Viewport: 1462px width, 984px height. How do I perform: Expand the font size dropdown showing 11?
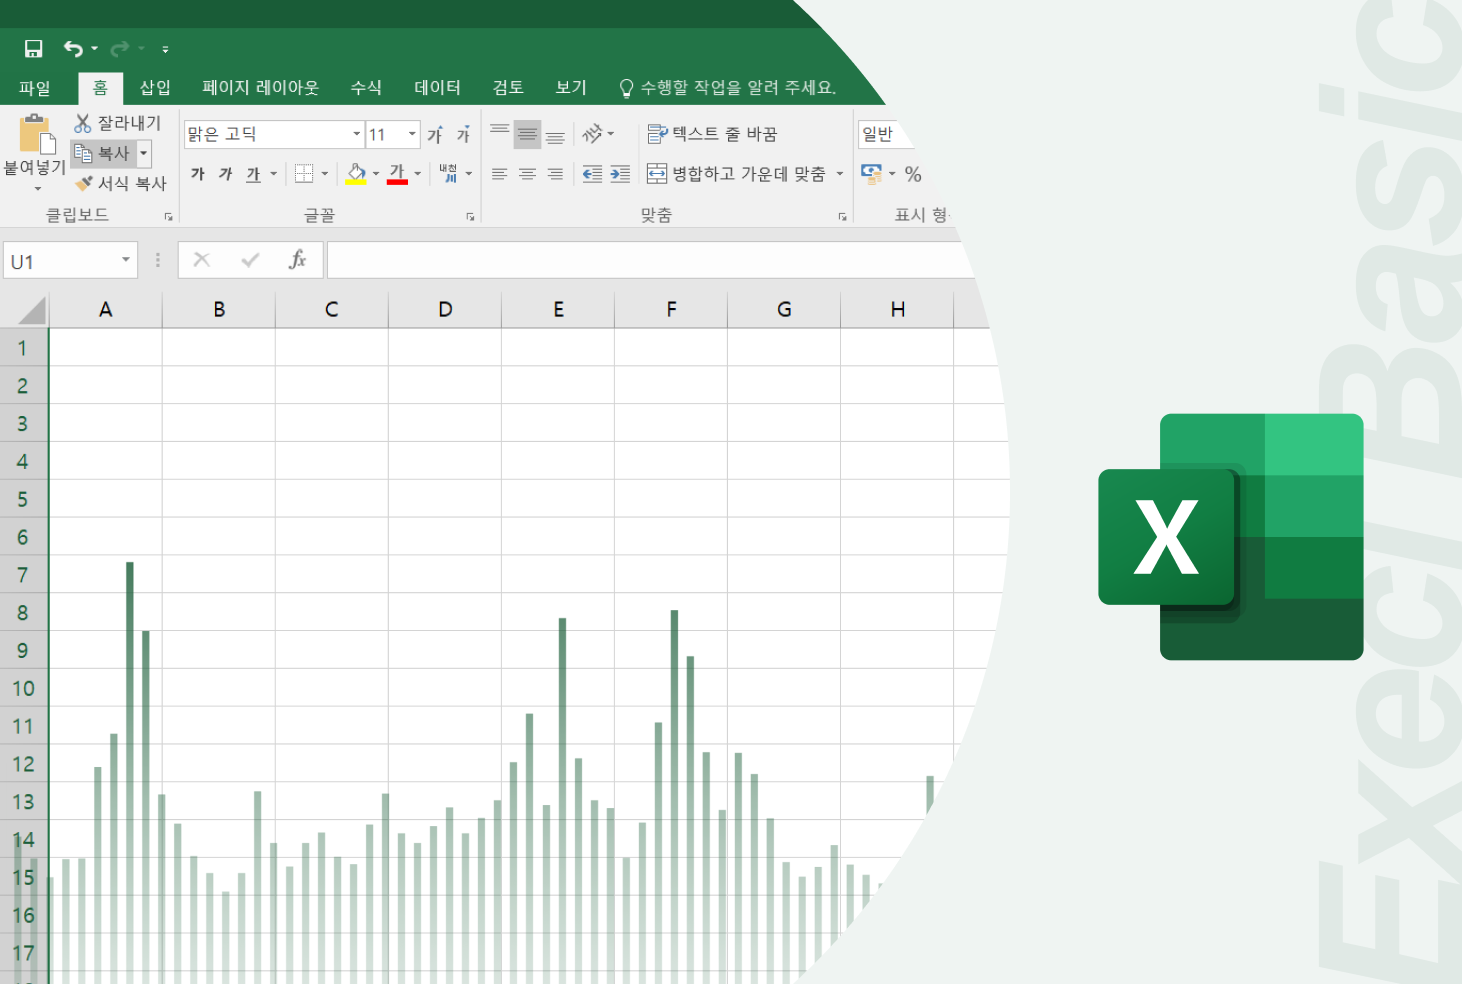pyautogui.click(x=412, y=134)
